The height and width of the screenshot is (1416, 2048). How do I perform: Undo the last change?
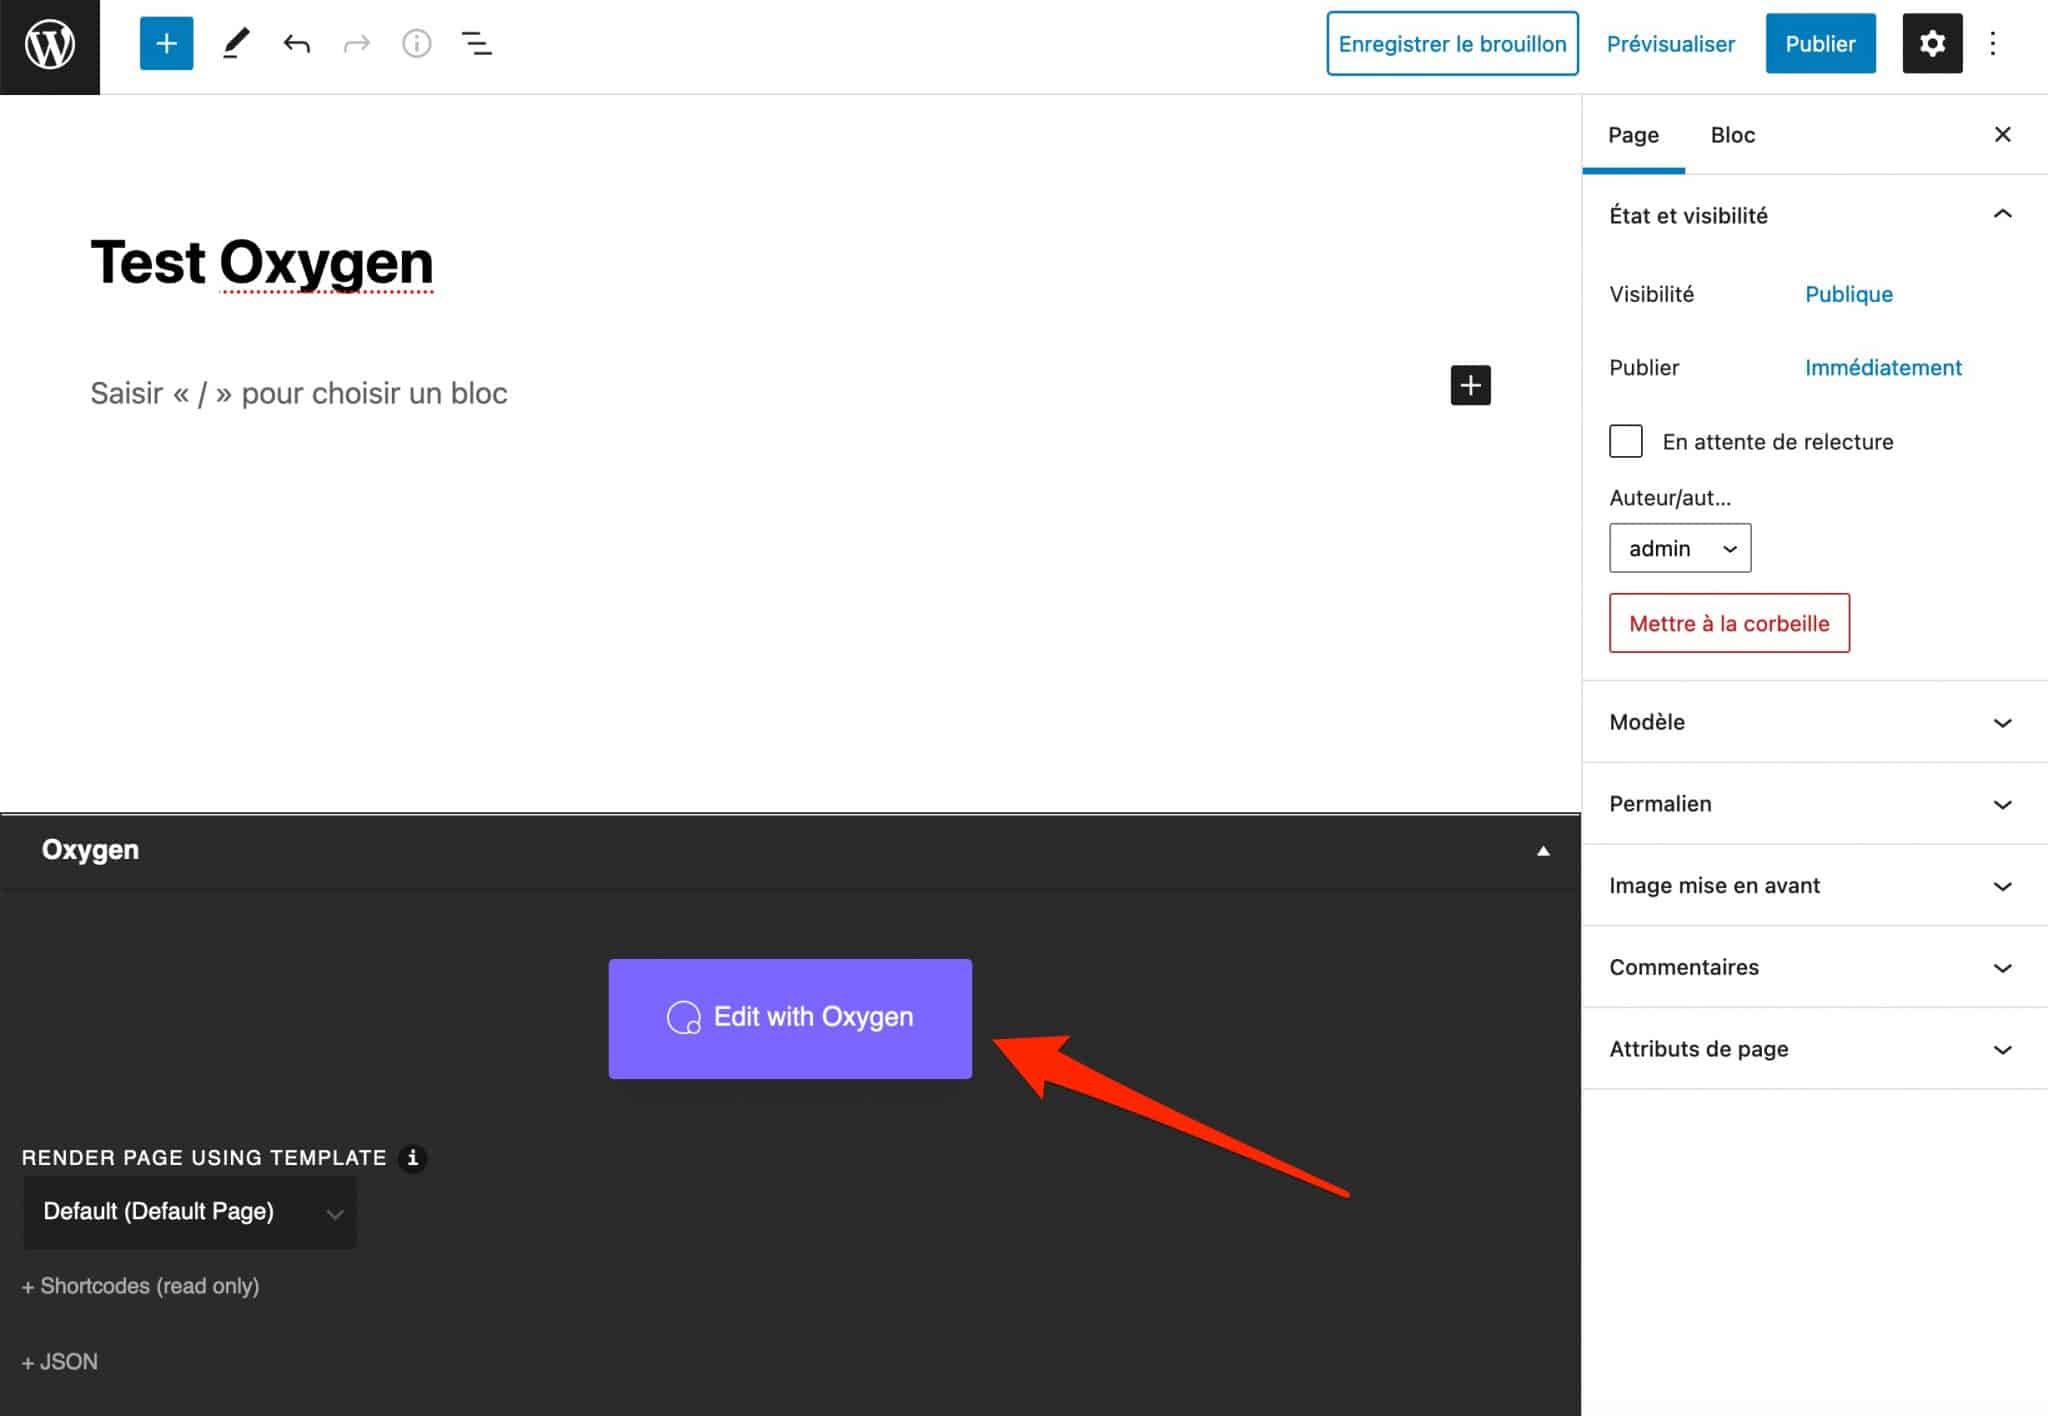click(296, 44)
